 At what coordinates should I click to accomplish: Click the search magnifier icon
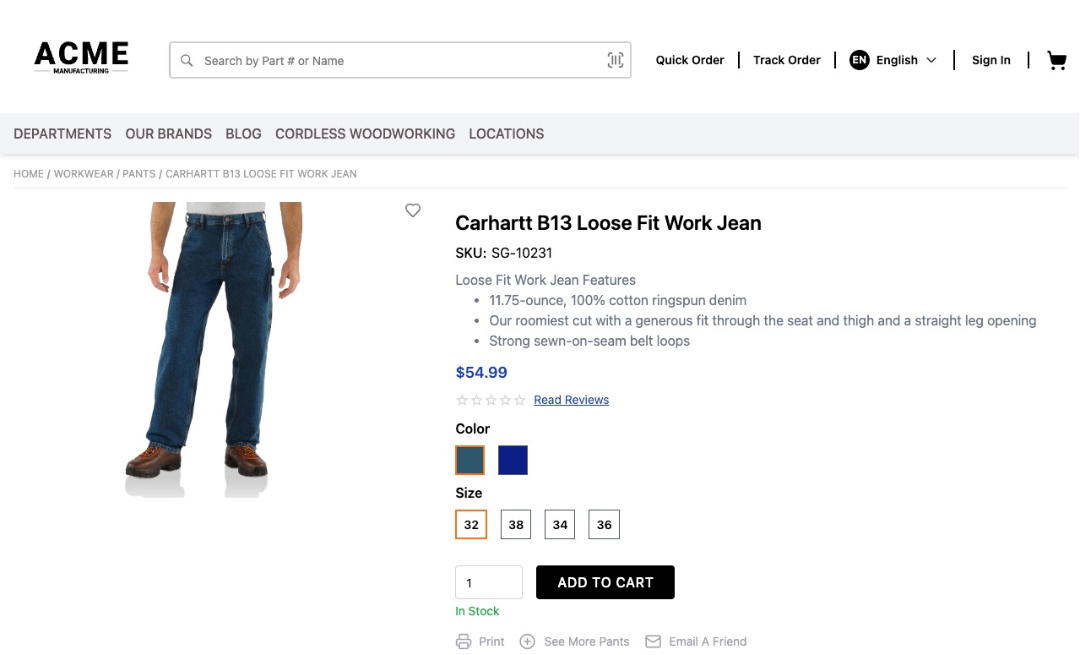click(x=187, y=61)
